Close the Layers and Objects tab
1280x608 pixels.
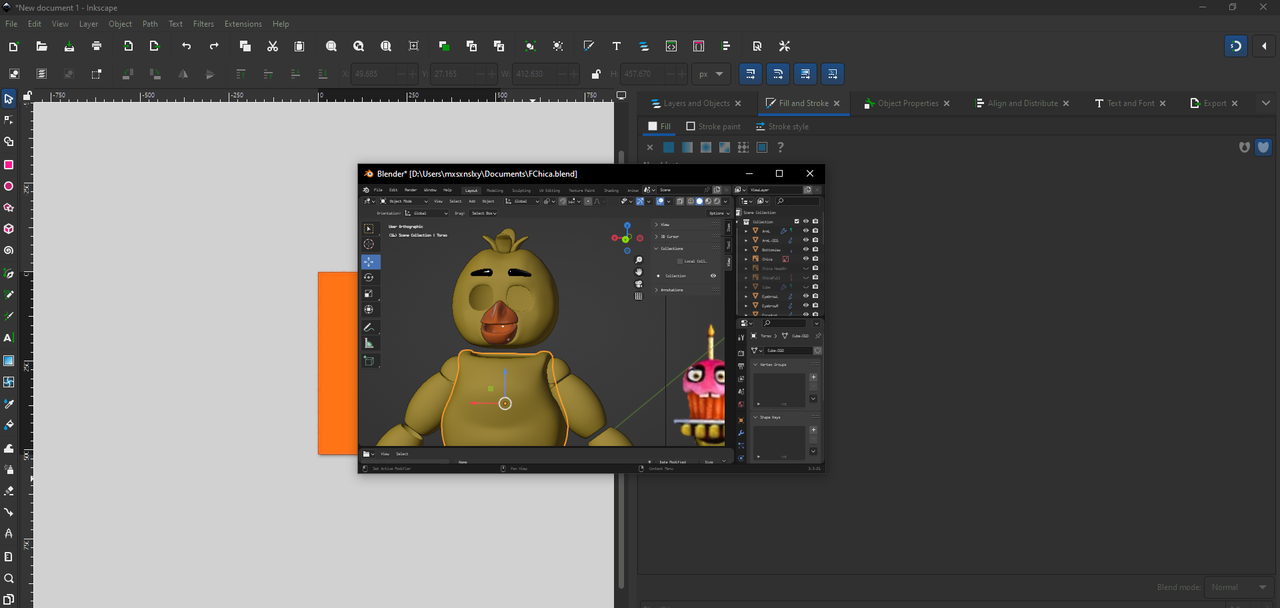(x=738, y=103)
